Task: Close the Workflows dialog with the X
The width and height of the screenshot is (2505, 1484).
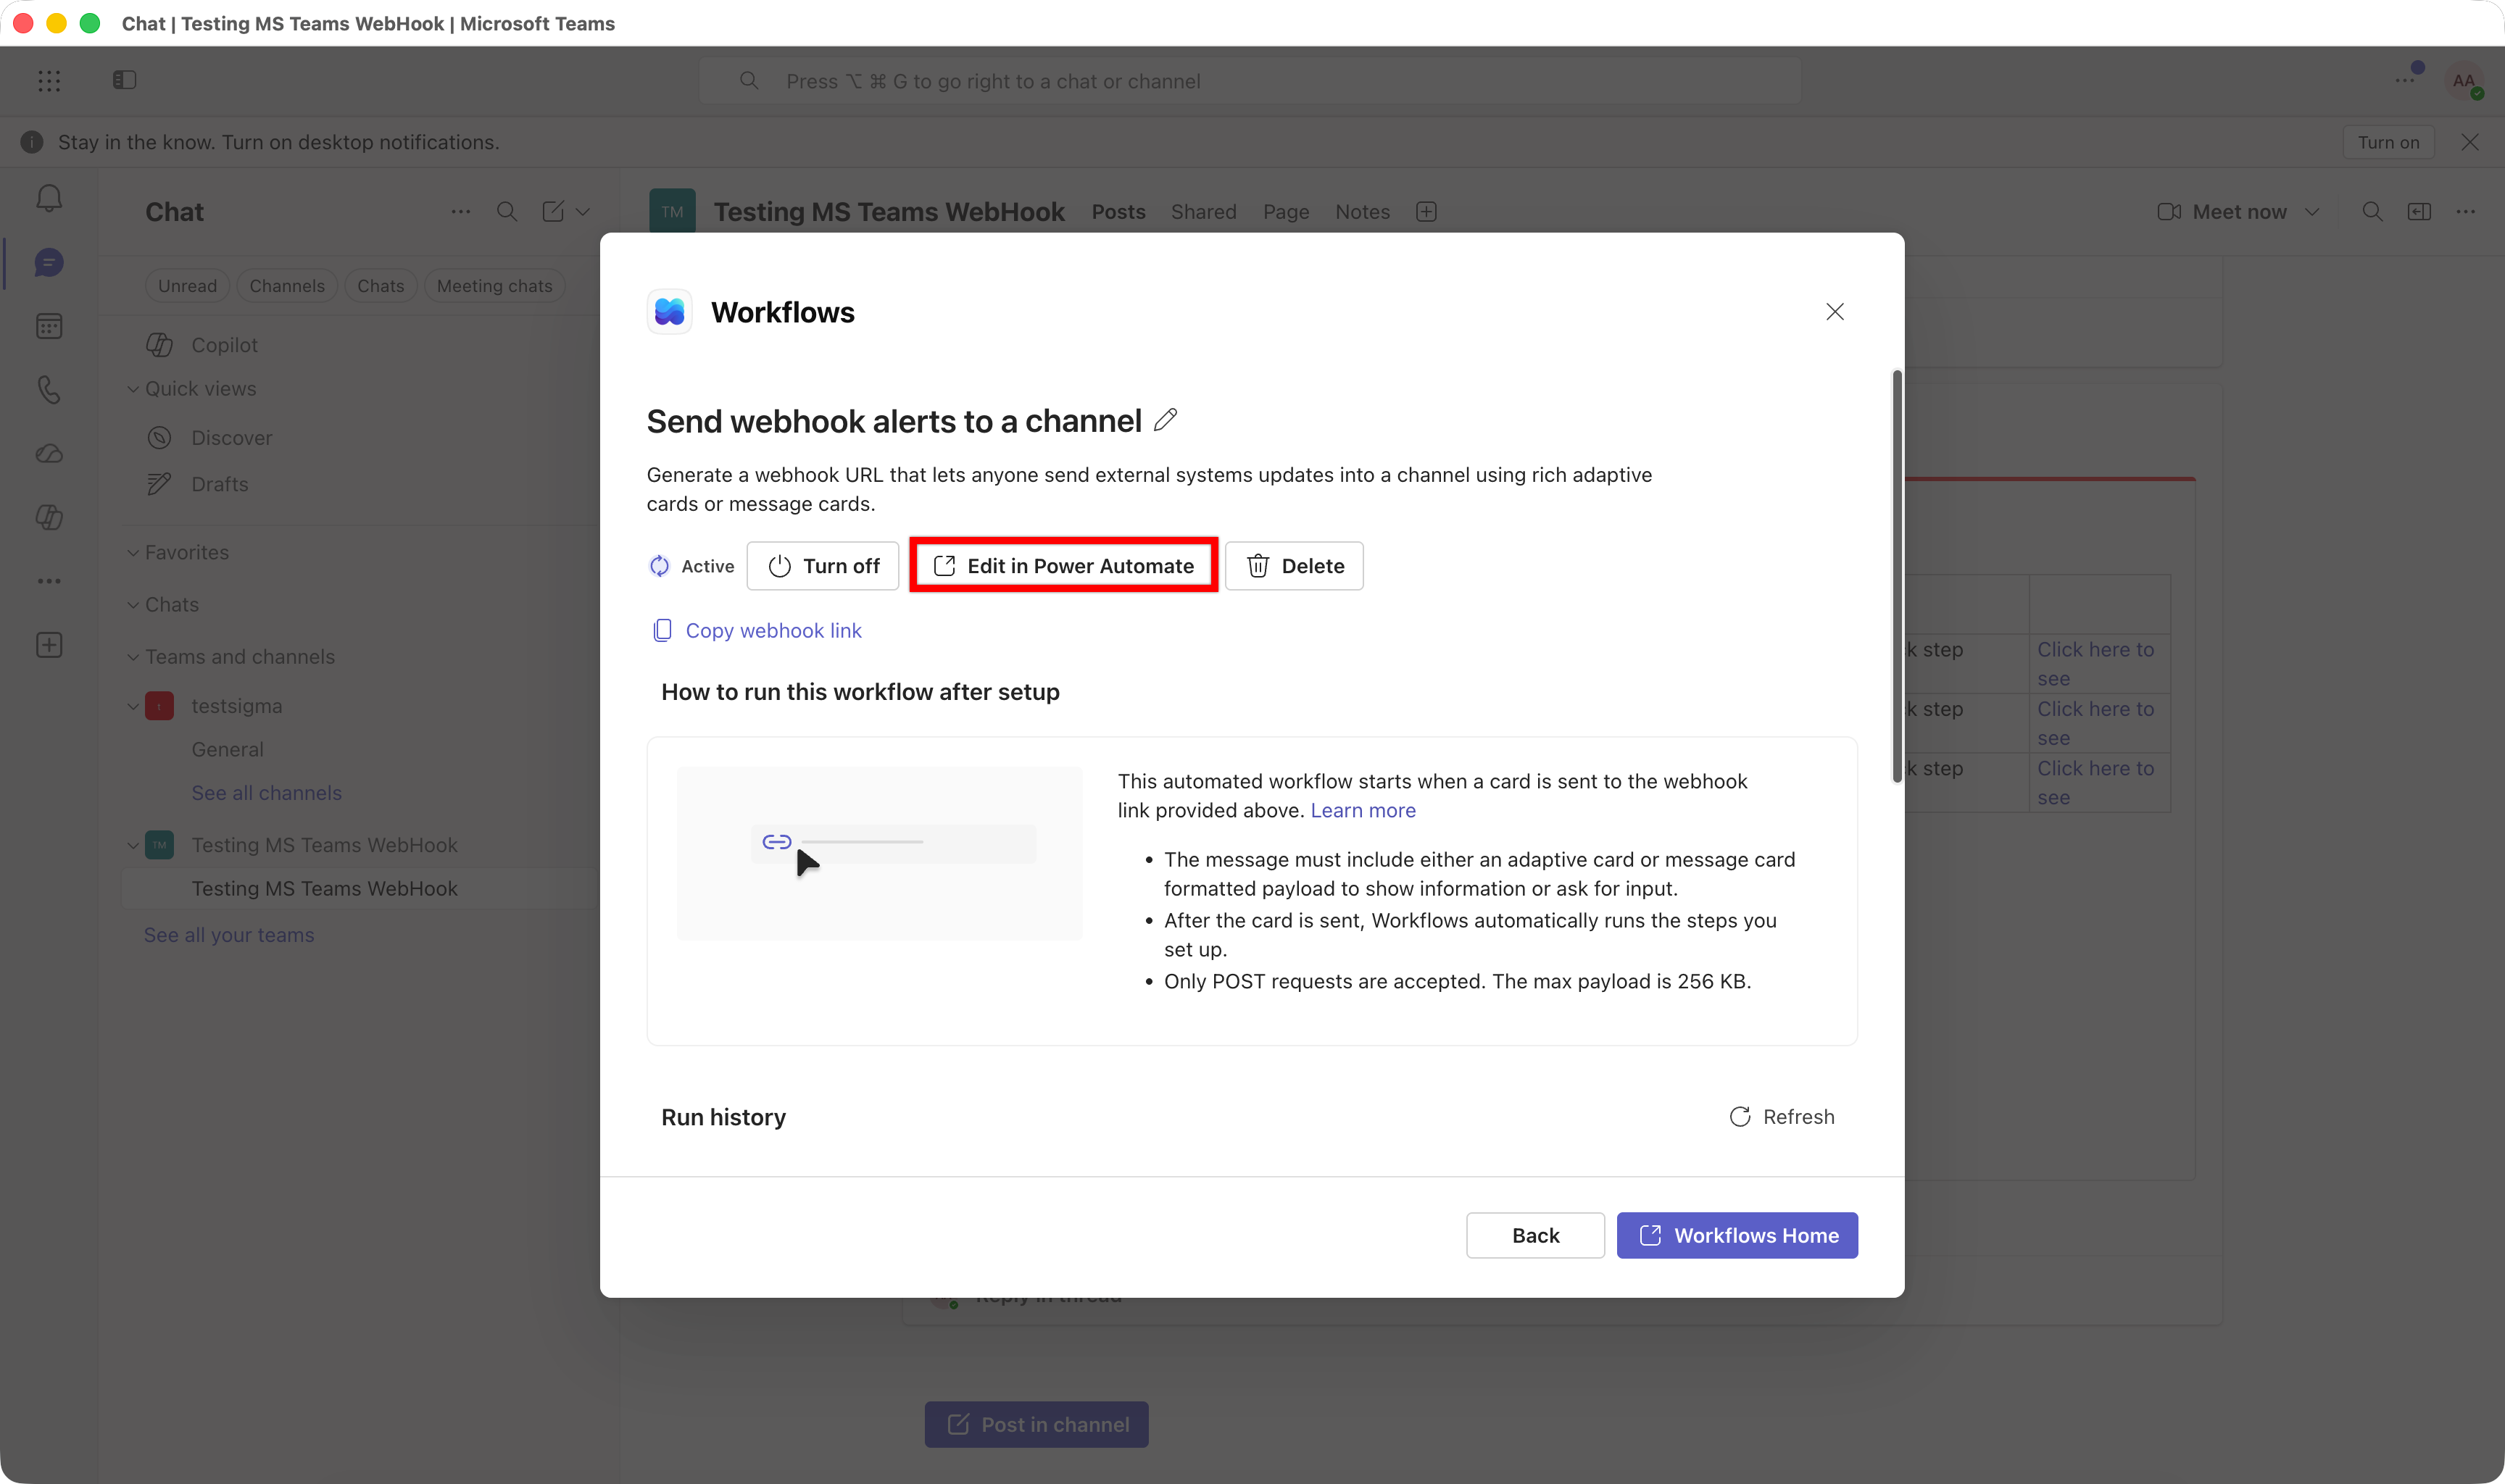Action: click(x=1834, y=312)
